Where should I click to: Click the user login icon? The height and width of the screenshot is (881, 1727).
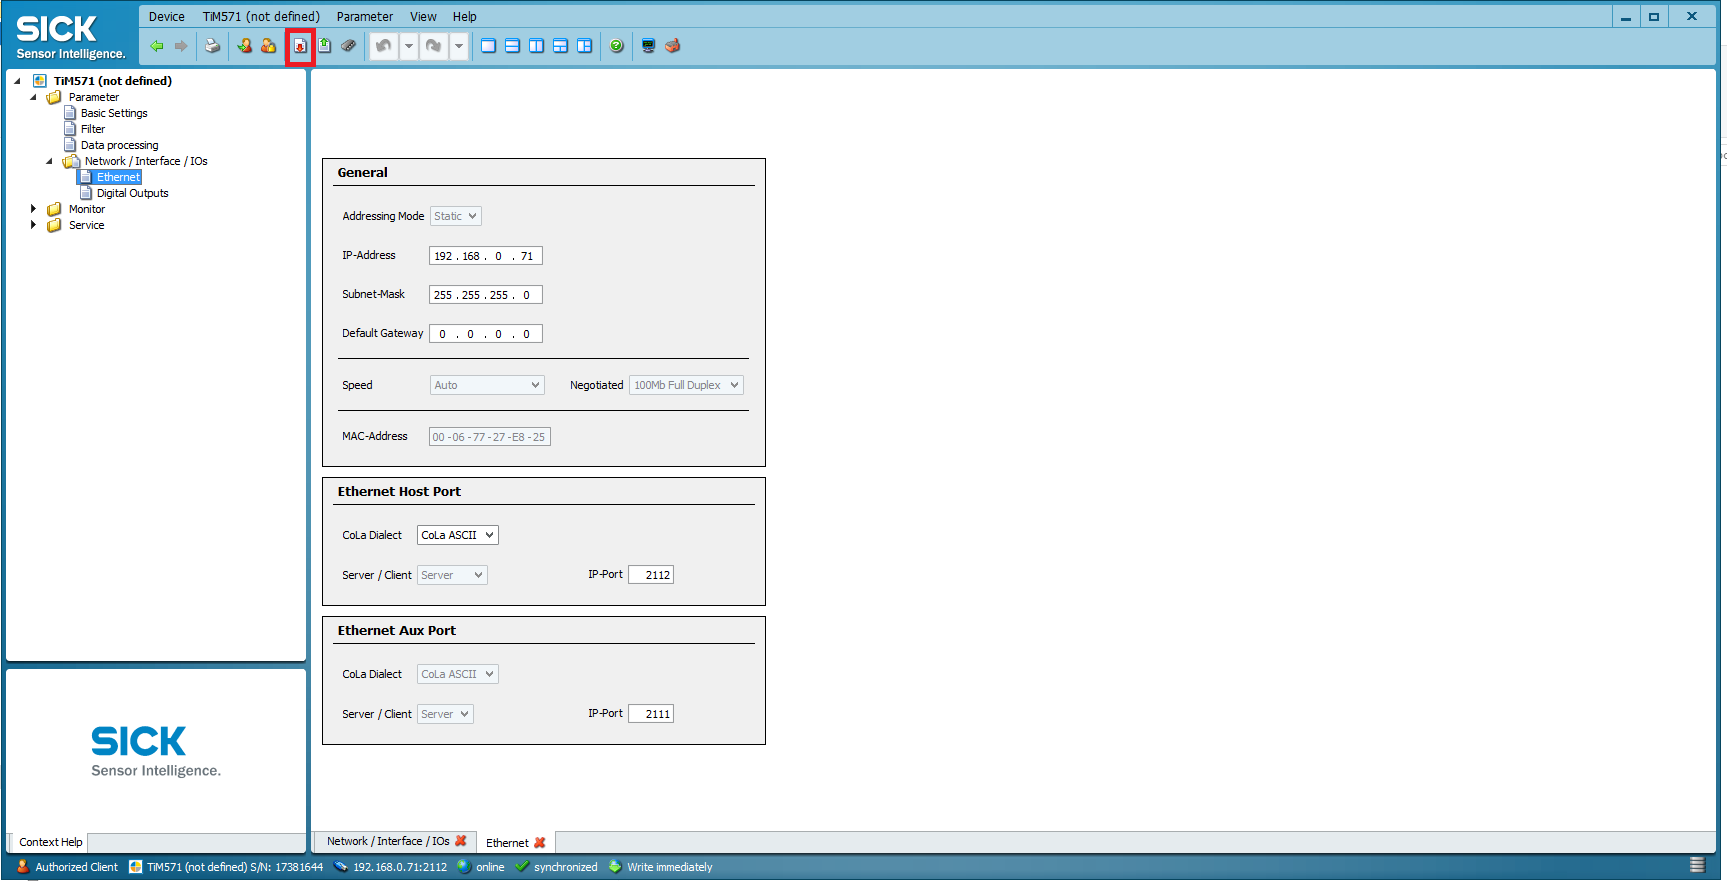(x=244, y=46)
